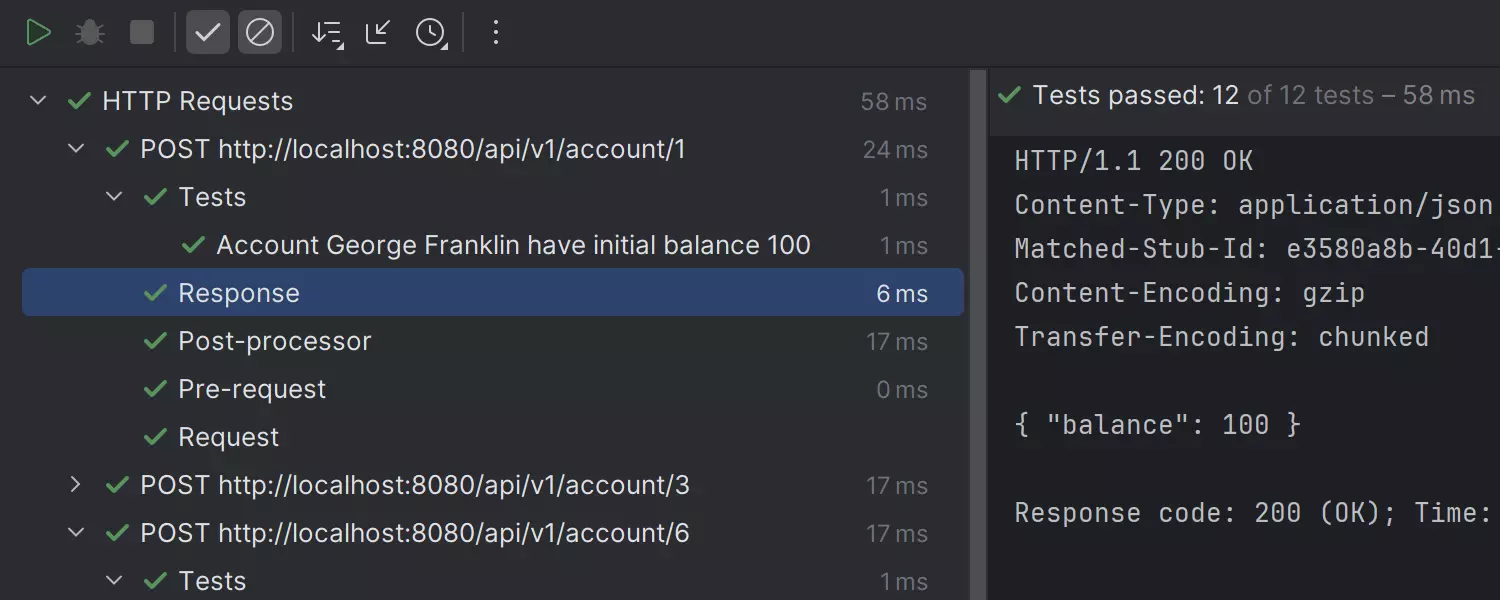Select the Pre-request tree item

(x=252, y=389)
